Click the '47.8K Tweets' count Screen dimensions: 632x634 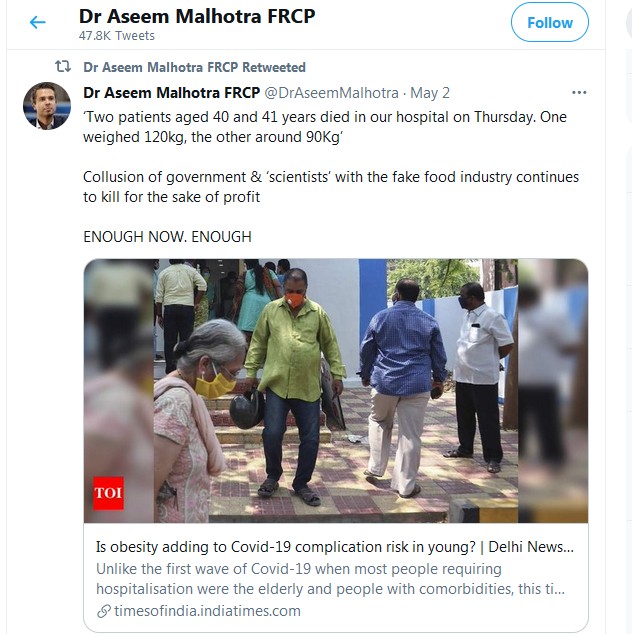pyautogui.click(x=117, y=36)
